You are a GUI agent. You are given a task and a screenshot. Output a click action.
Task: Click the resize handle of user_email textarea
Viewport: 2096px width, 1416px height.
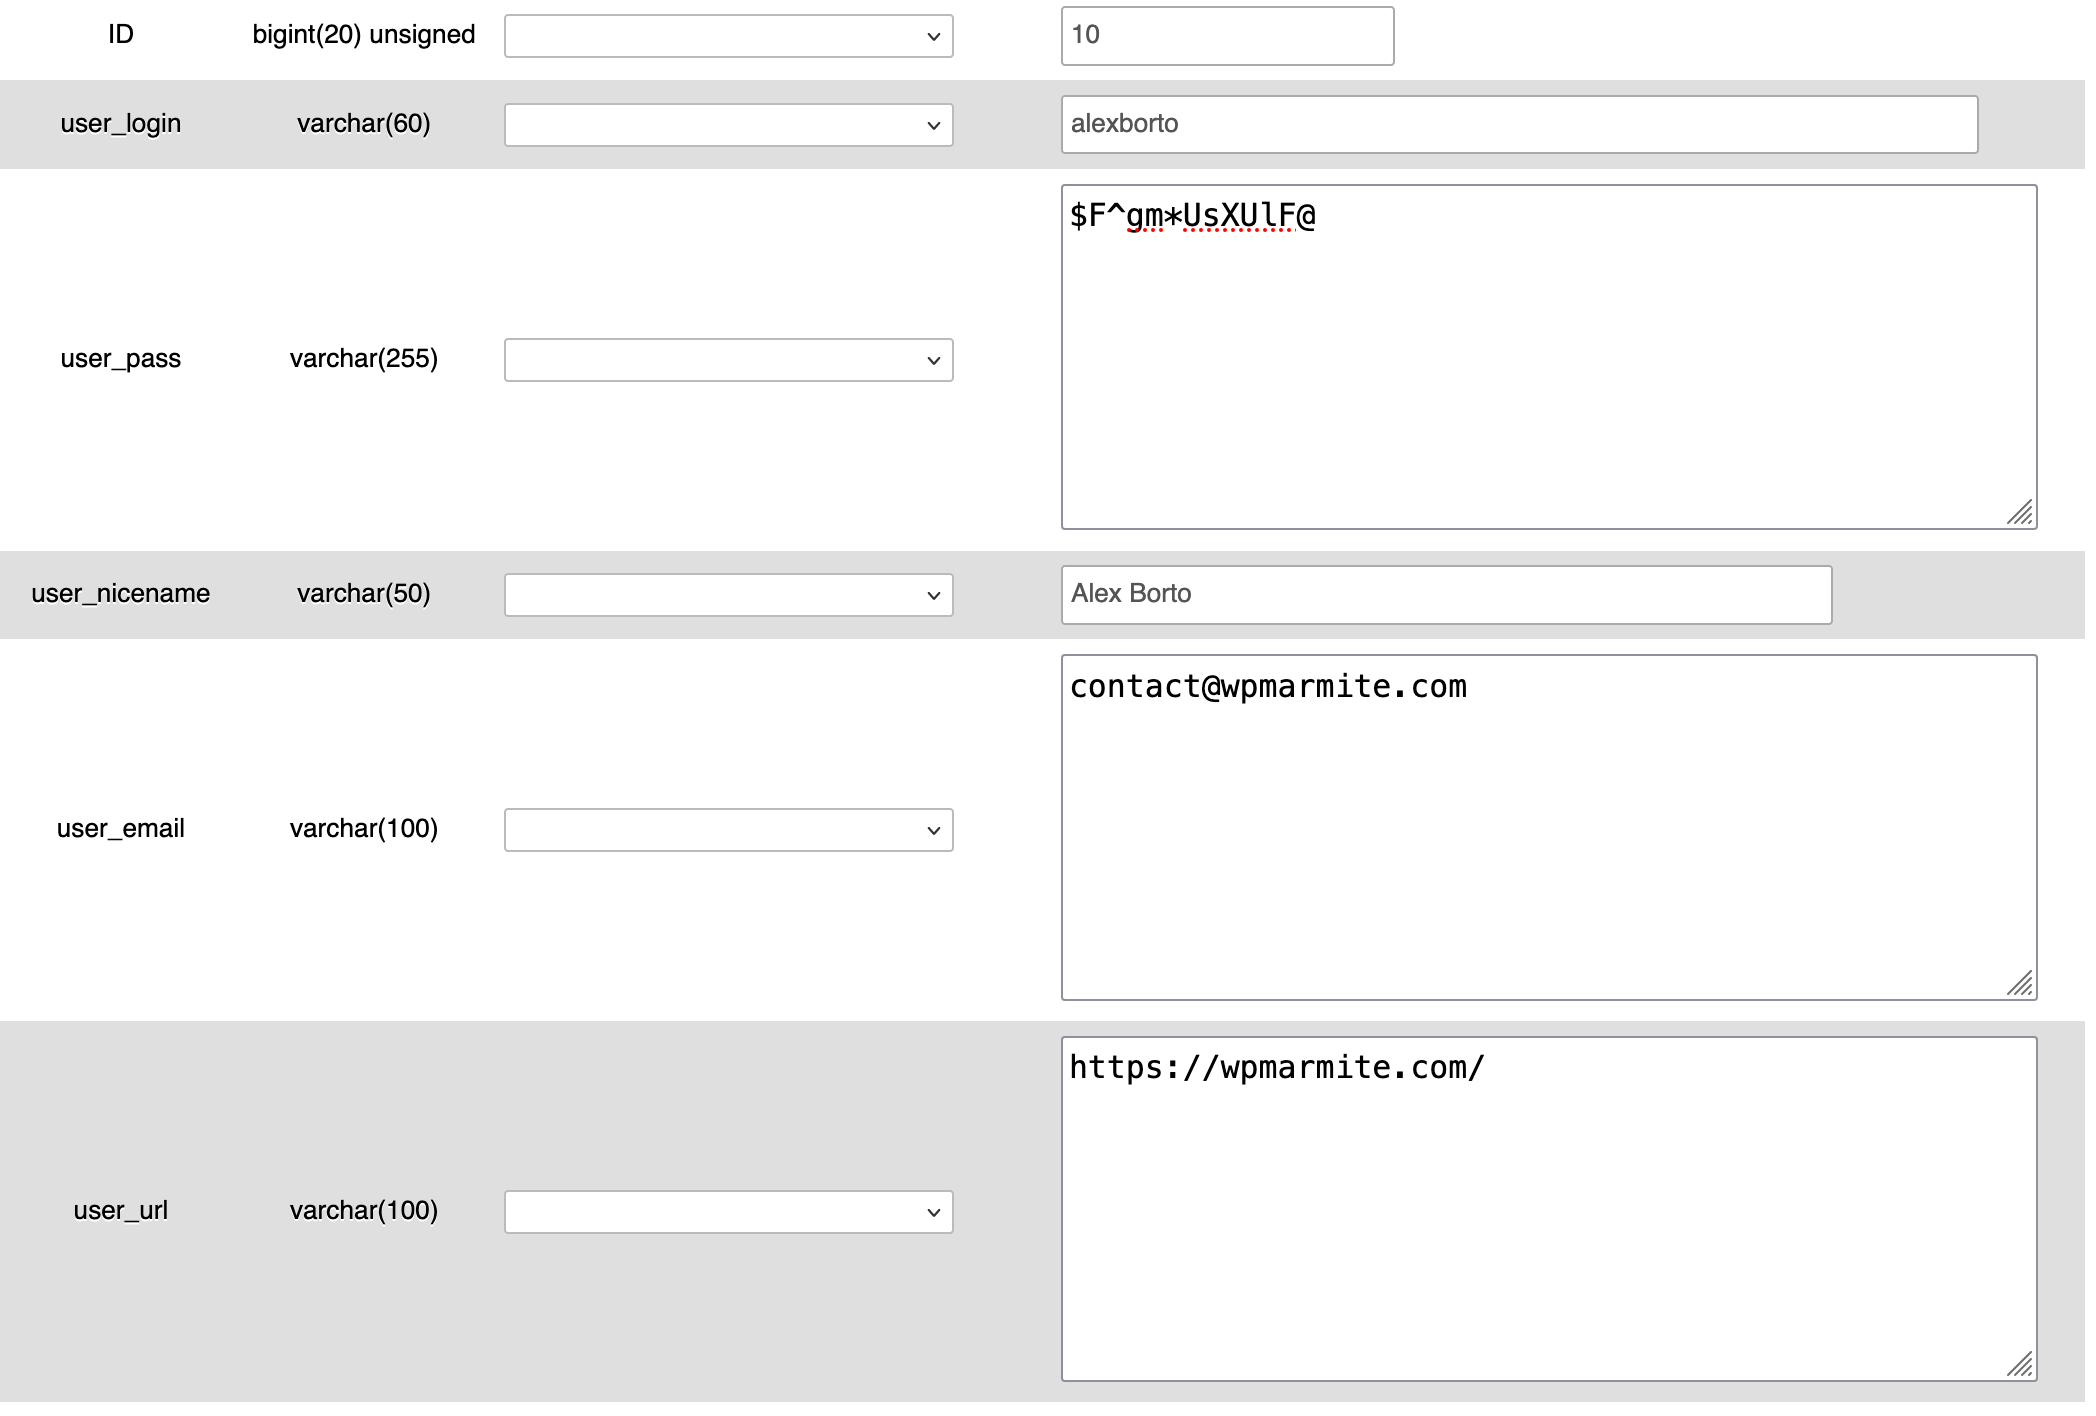coord(2021,984)
